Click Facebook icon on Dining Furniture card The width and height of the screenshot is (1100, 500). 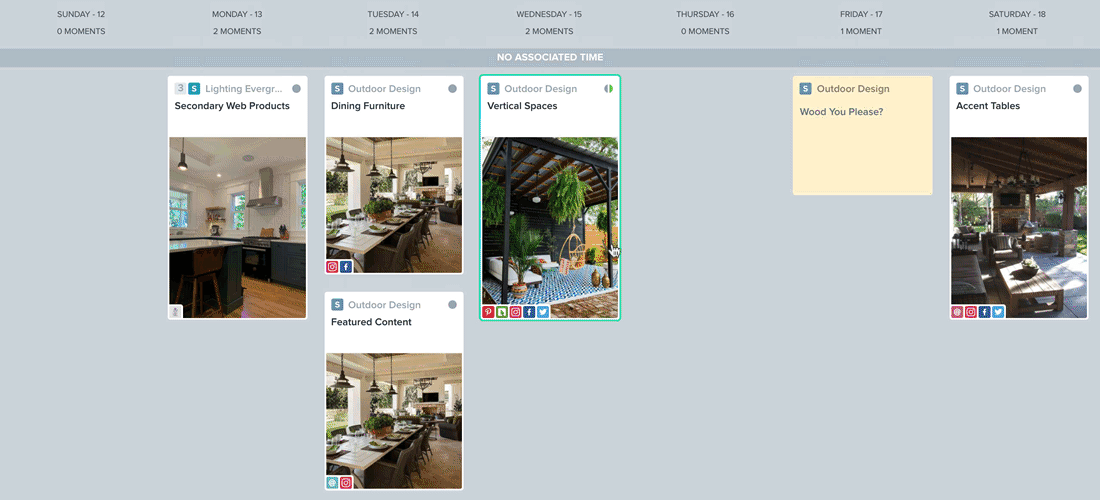click(x=346, y=266)
